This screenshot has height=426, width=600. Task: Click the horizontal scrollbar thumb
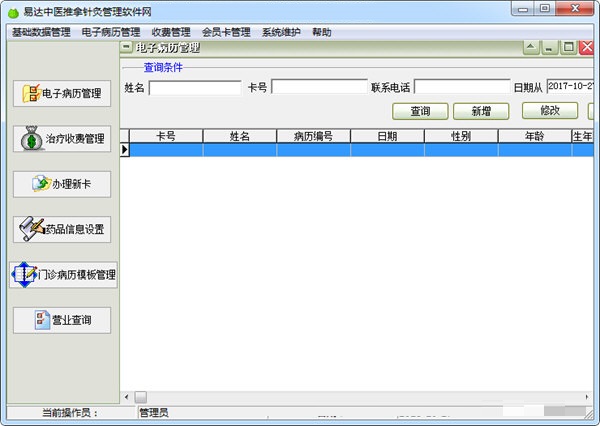click(x=140, y=397)
